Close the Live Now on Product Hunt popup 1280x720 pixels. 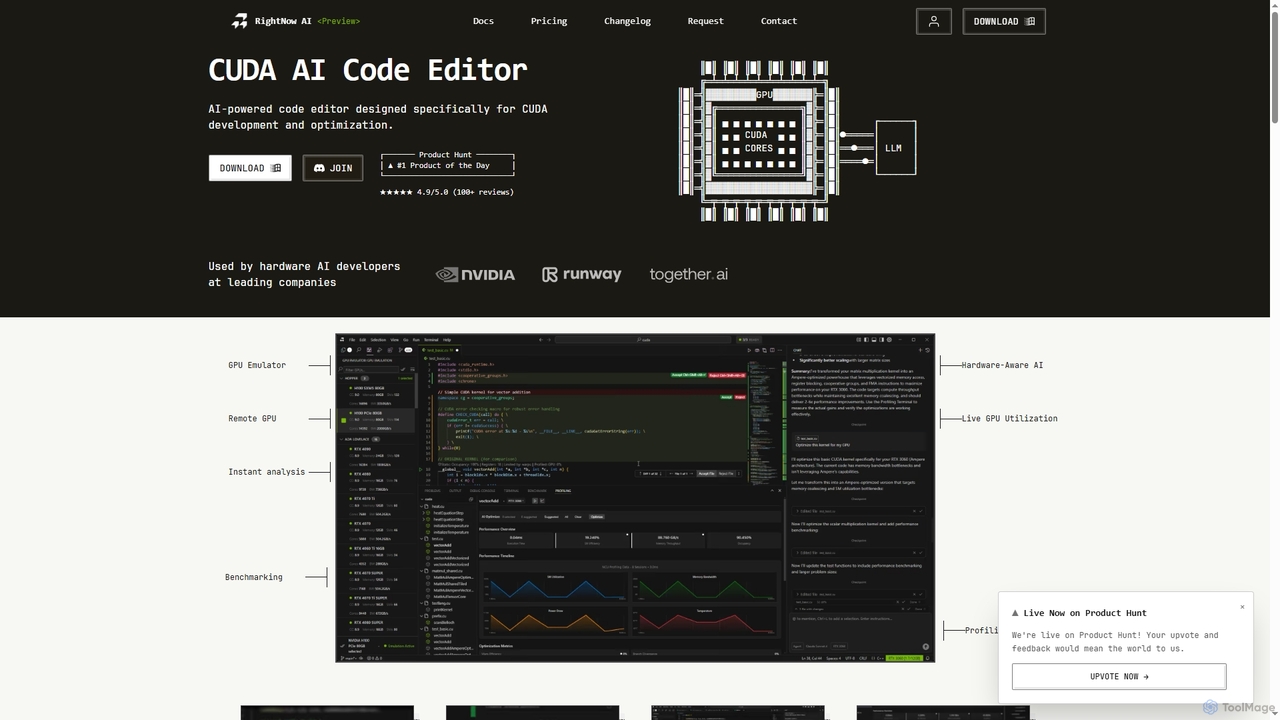coord(1243,607)
